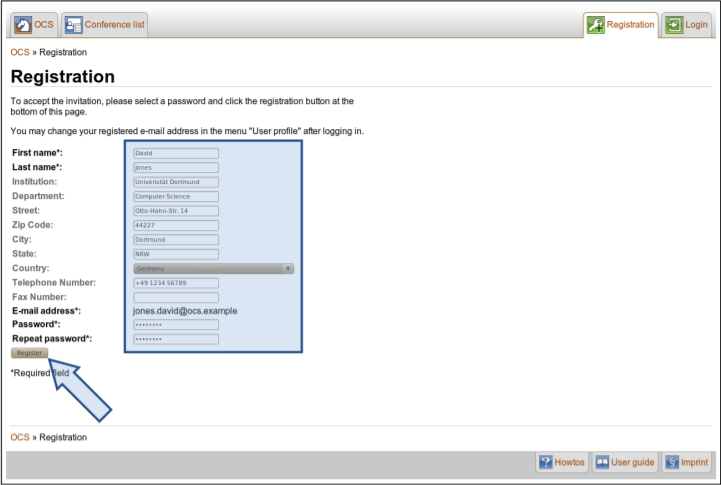Click the Imprint paragraph icon
The image size is (721, 485).
click(x=672, y=462)
